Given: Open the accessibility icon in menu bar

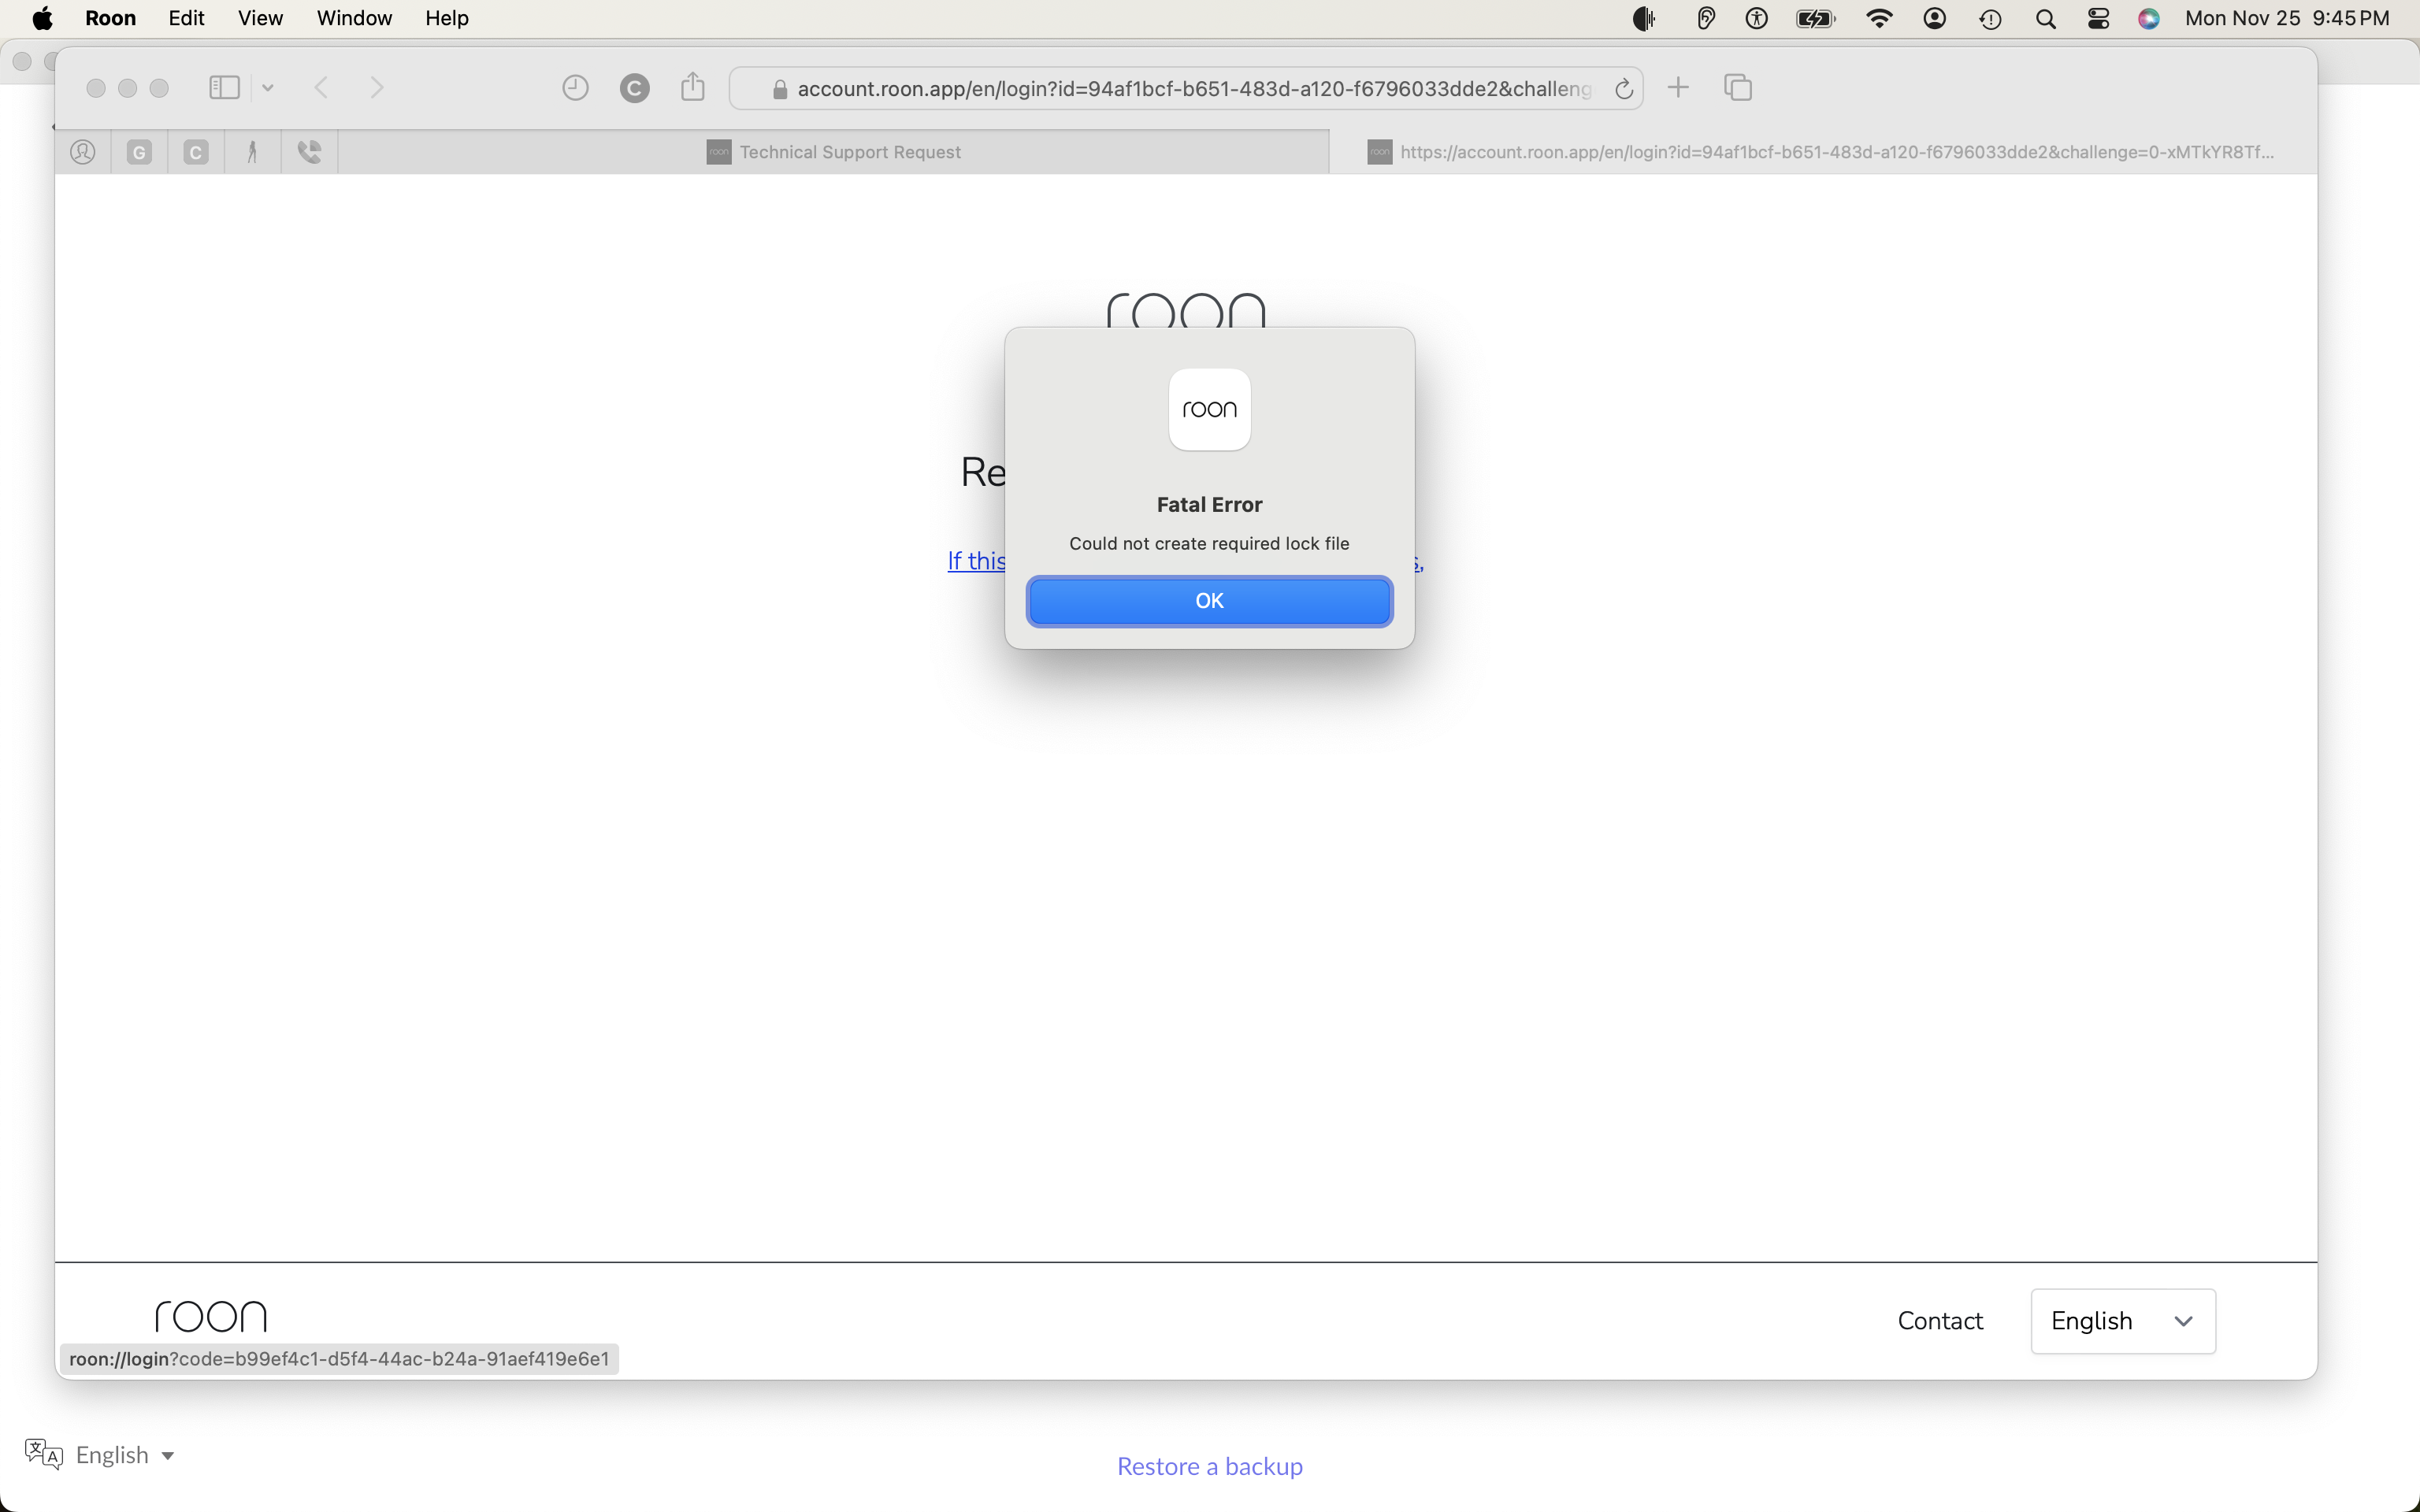Looking at the screenshot, I should point(1756,19).
